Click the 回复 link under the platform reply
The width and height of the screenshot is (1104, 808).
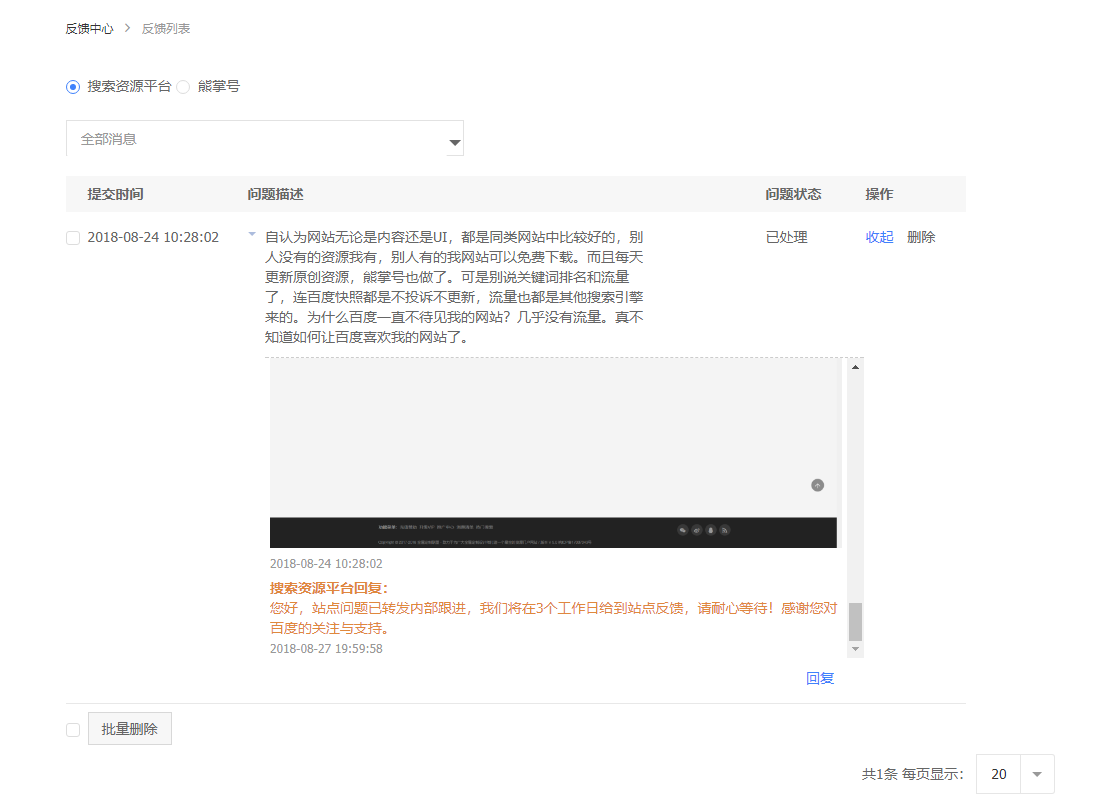pos(820,678)
